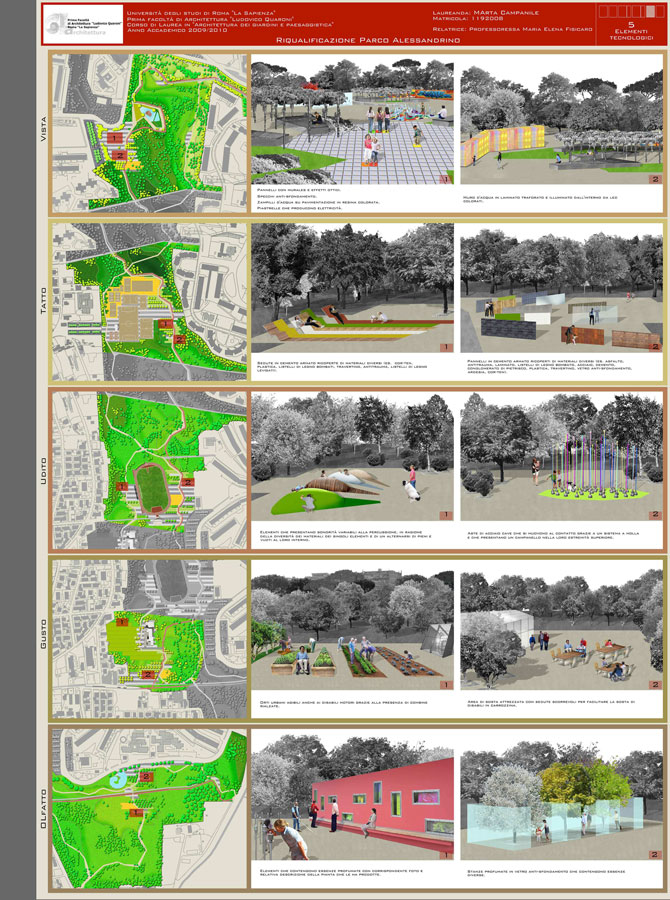Screen dimensions: 670x900
Task: Click number 1 badge on first Vista rendering
Action: [442, 178]
